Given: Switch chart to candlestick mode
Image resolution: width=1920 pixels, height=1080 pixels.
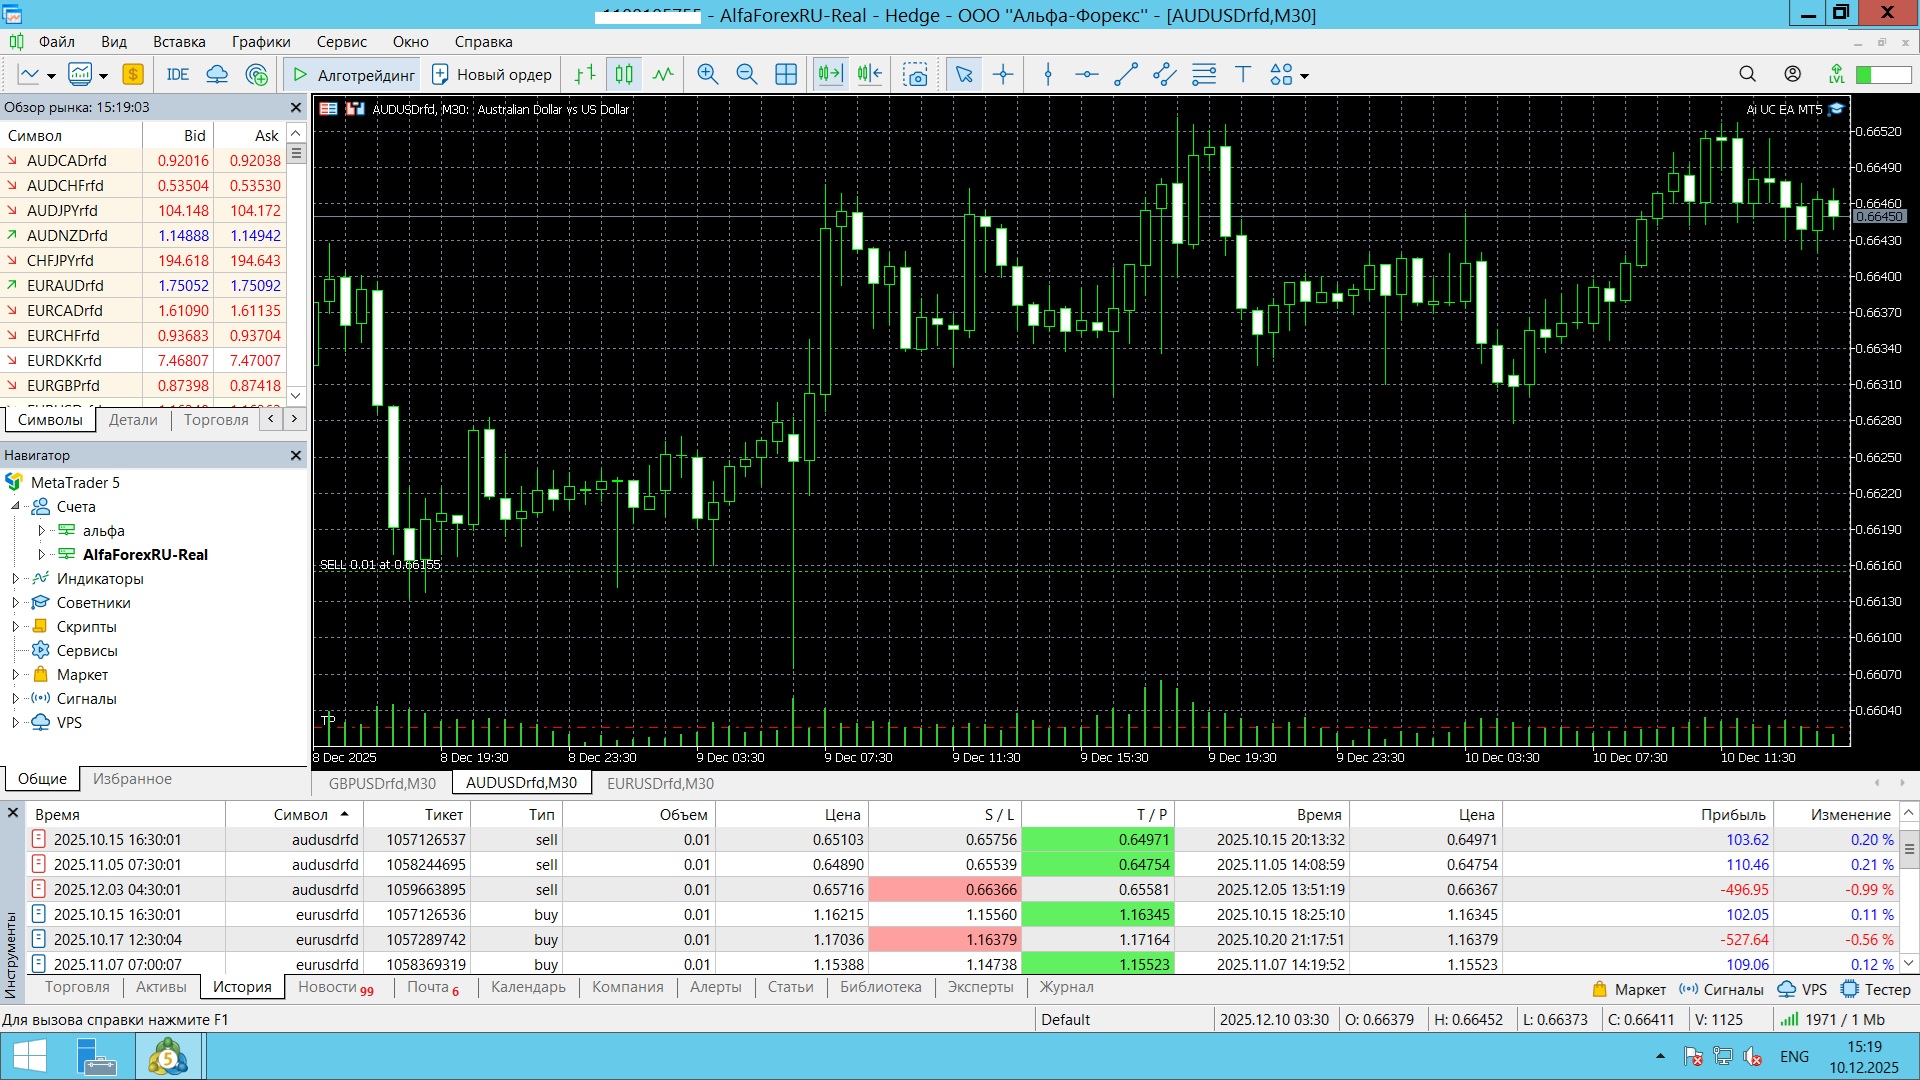Looking at the screenshot, I should tap(624, 74).
